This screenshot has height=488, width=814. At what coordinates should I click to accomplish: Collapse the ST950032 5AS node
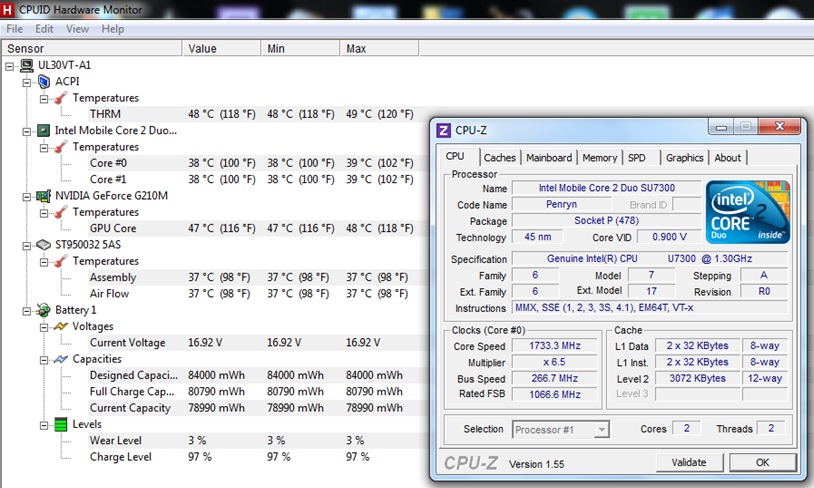pos(26,246)
